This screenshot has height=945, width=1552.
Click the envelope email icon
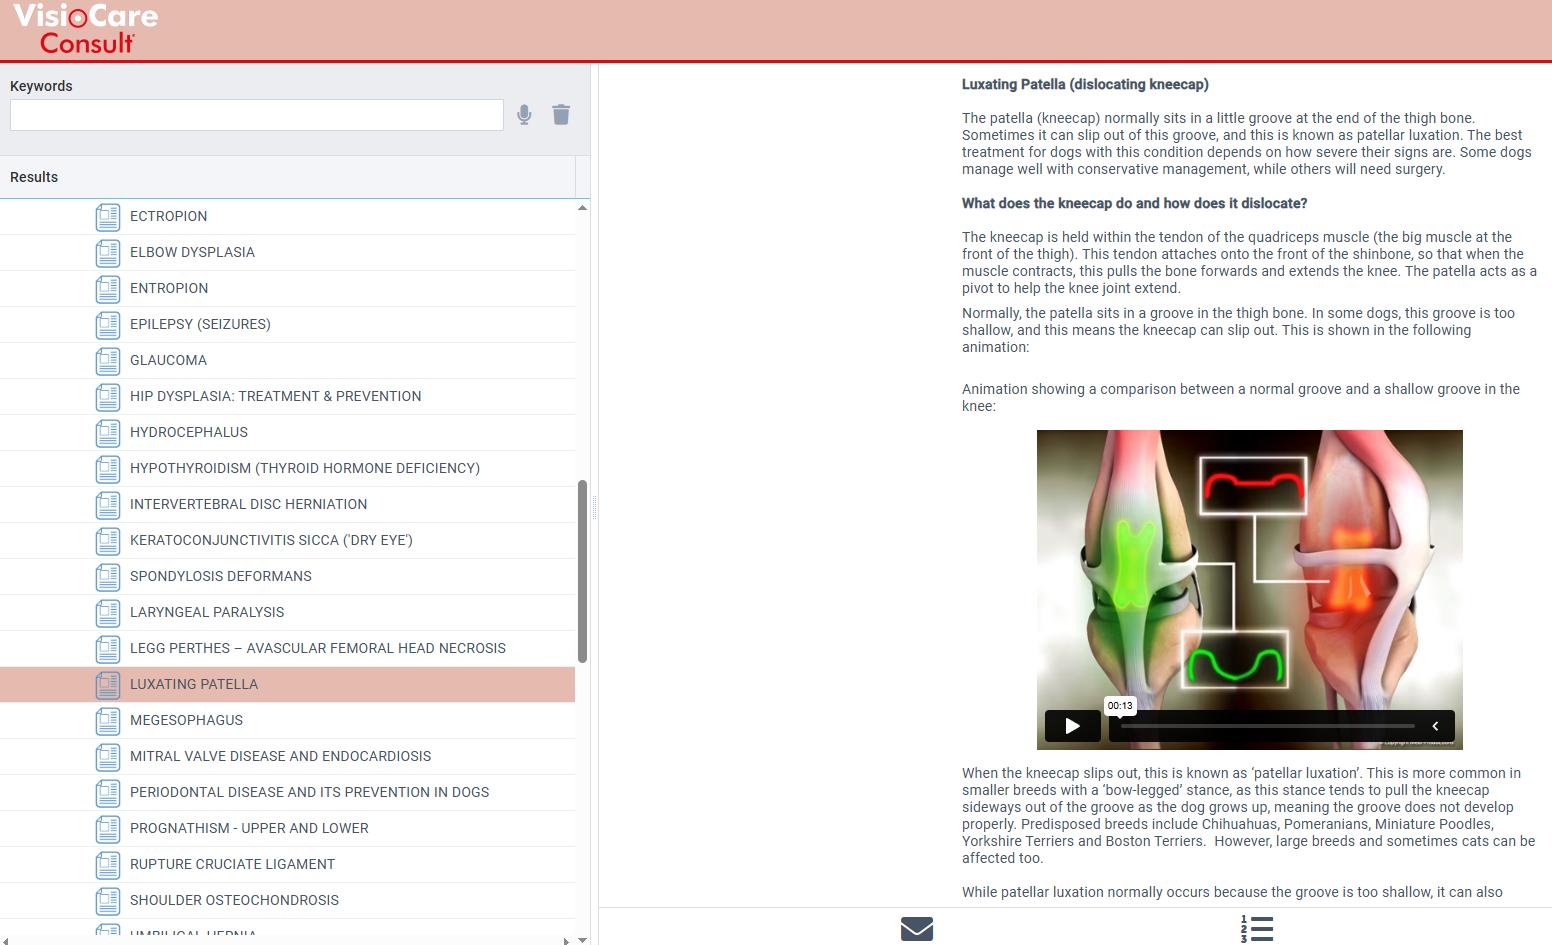[916, 929]
